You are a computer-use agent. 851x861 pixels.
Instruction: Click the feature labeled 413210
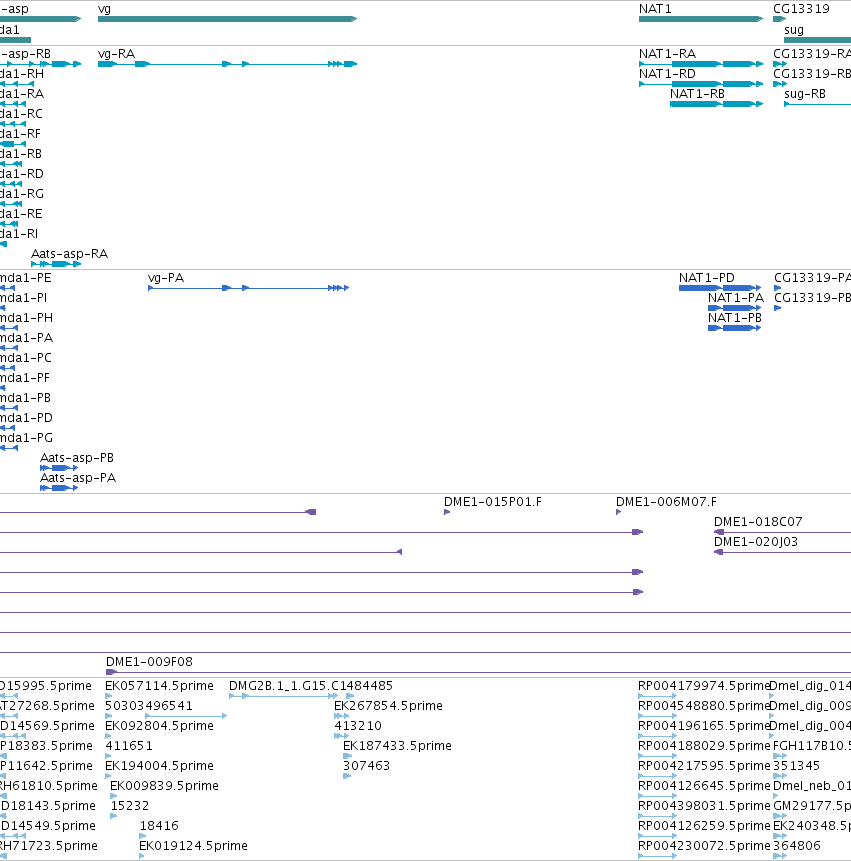(x=357, y=726)
